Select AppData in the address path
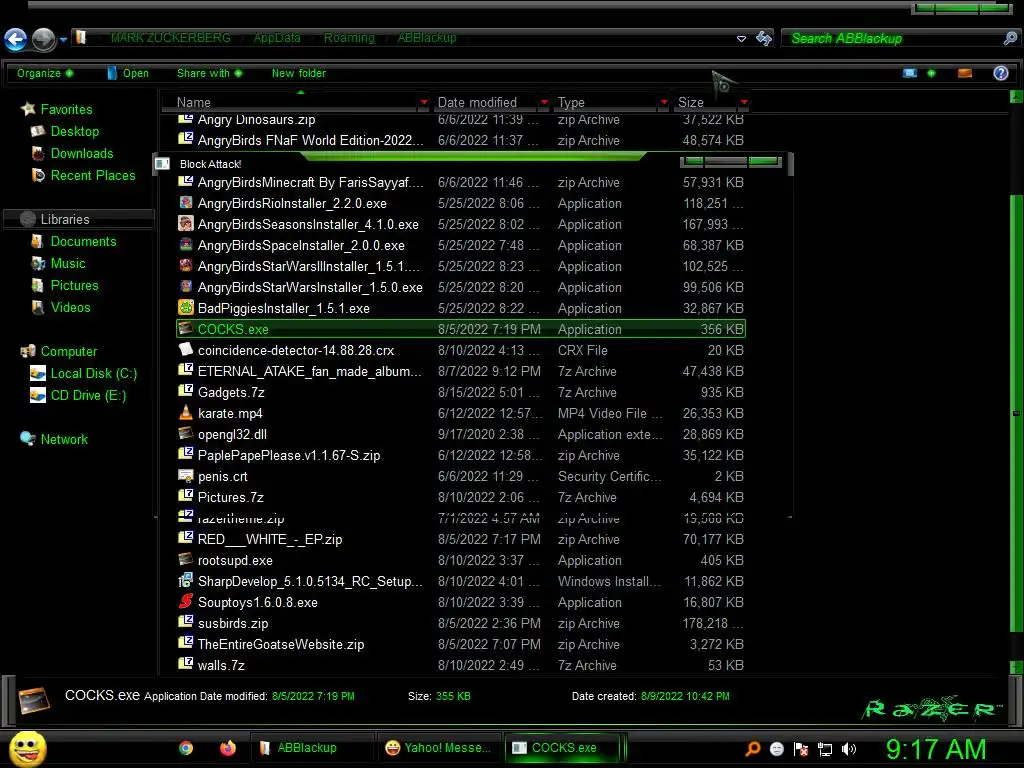Screen dimensions: 1024x768 [x=277, y=38]
